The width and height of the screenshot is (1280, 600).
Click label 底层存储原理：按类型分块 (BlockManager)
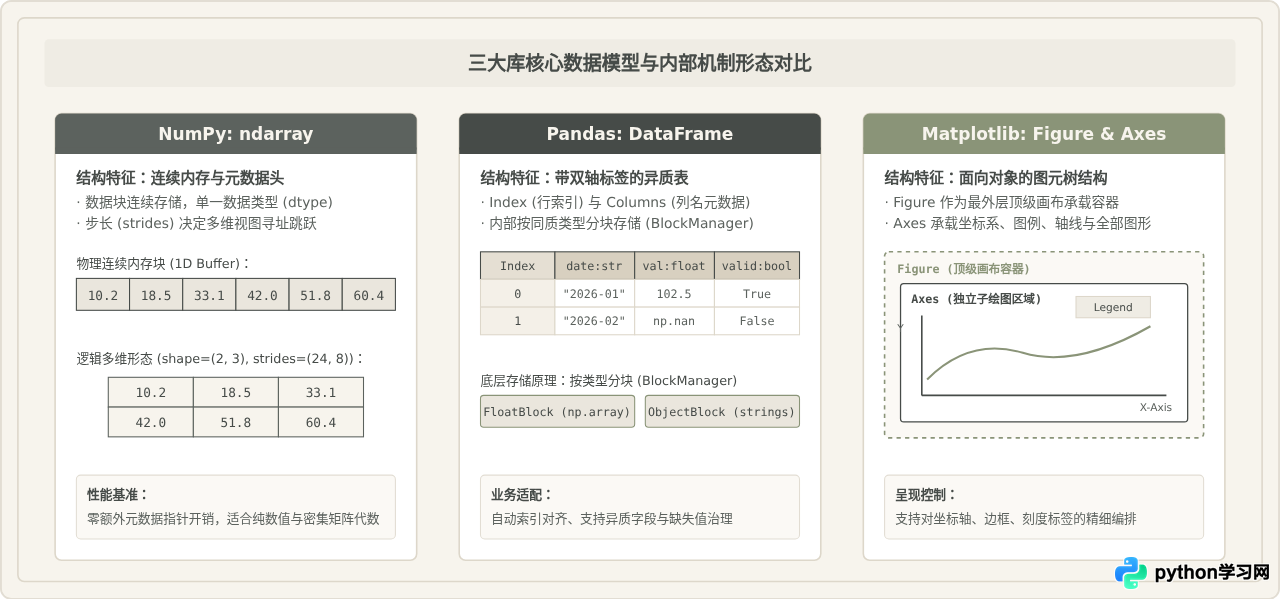609,381
